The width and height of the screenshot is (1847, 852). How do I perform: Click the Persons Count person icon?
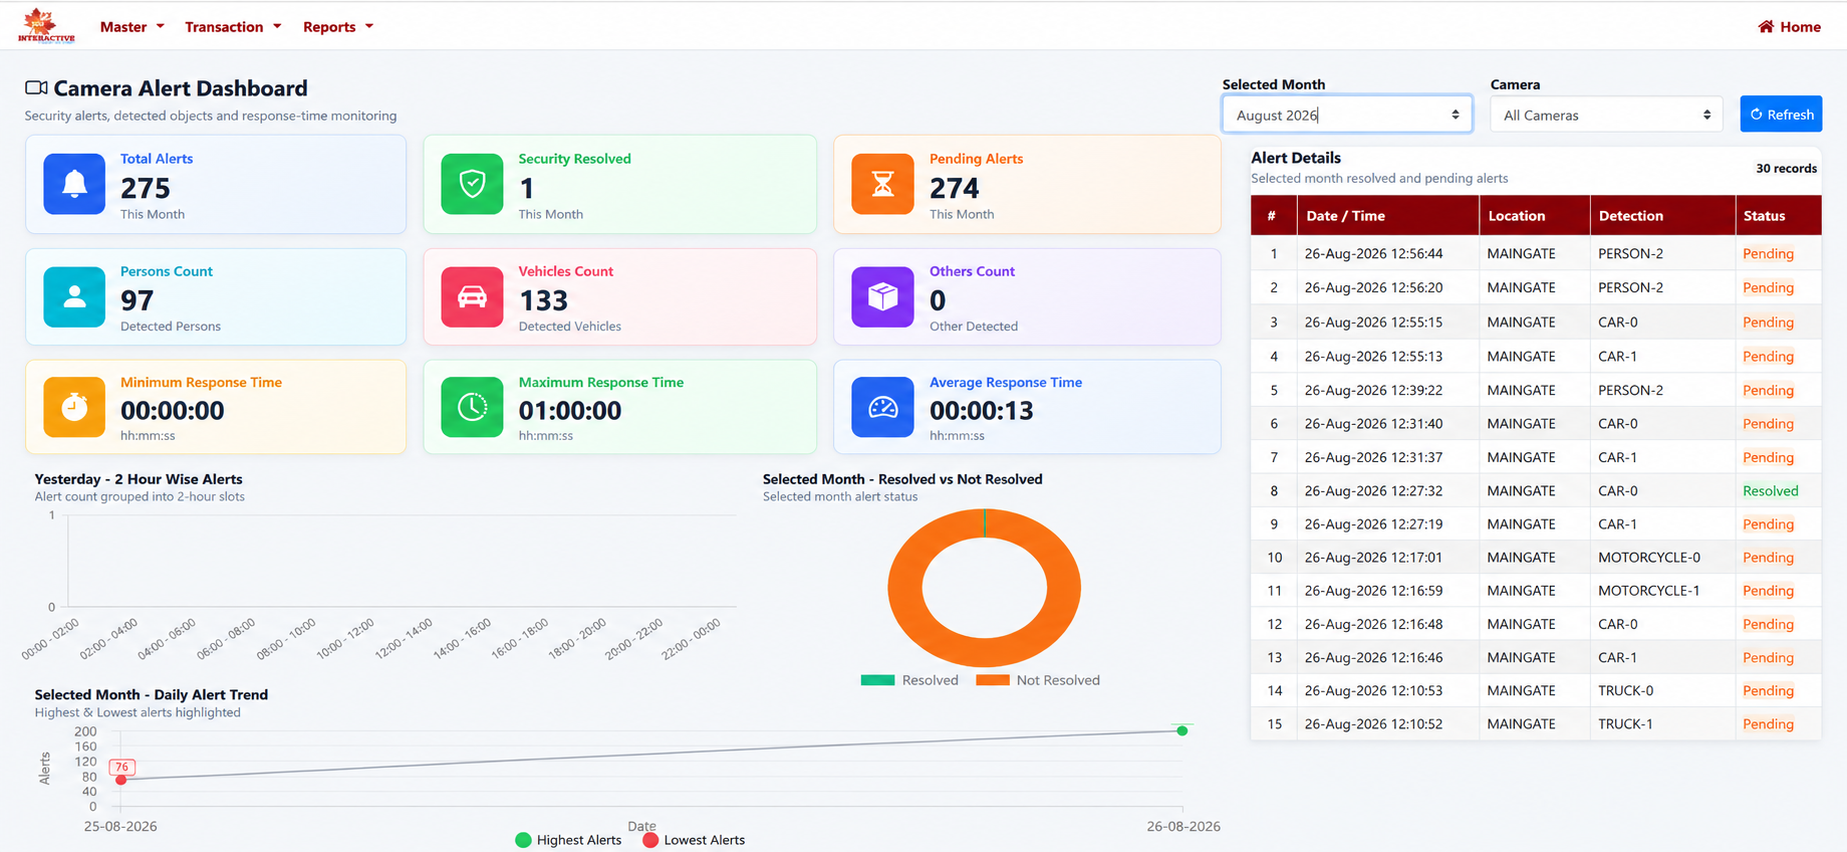[x=74, y=297]
